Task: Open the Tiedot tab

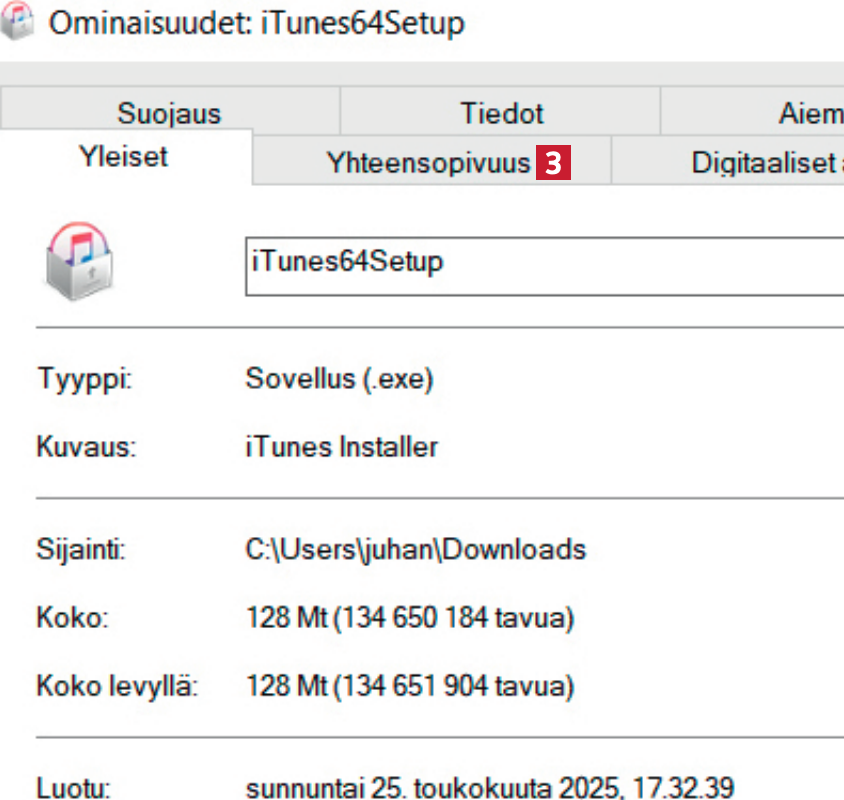Action: click(x=502, y=113)
